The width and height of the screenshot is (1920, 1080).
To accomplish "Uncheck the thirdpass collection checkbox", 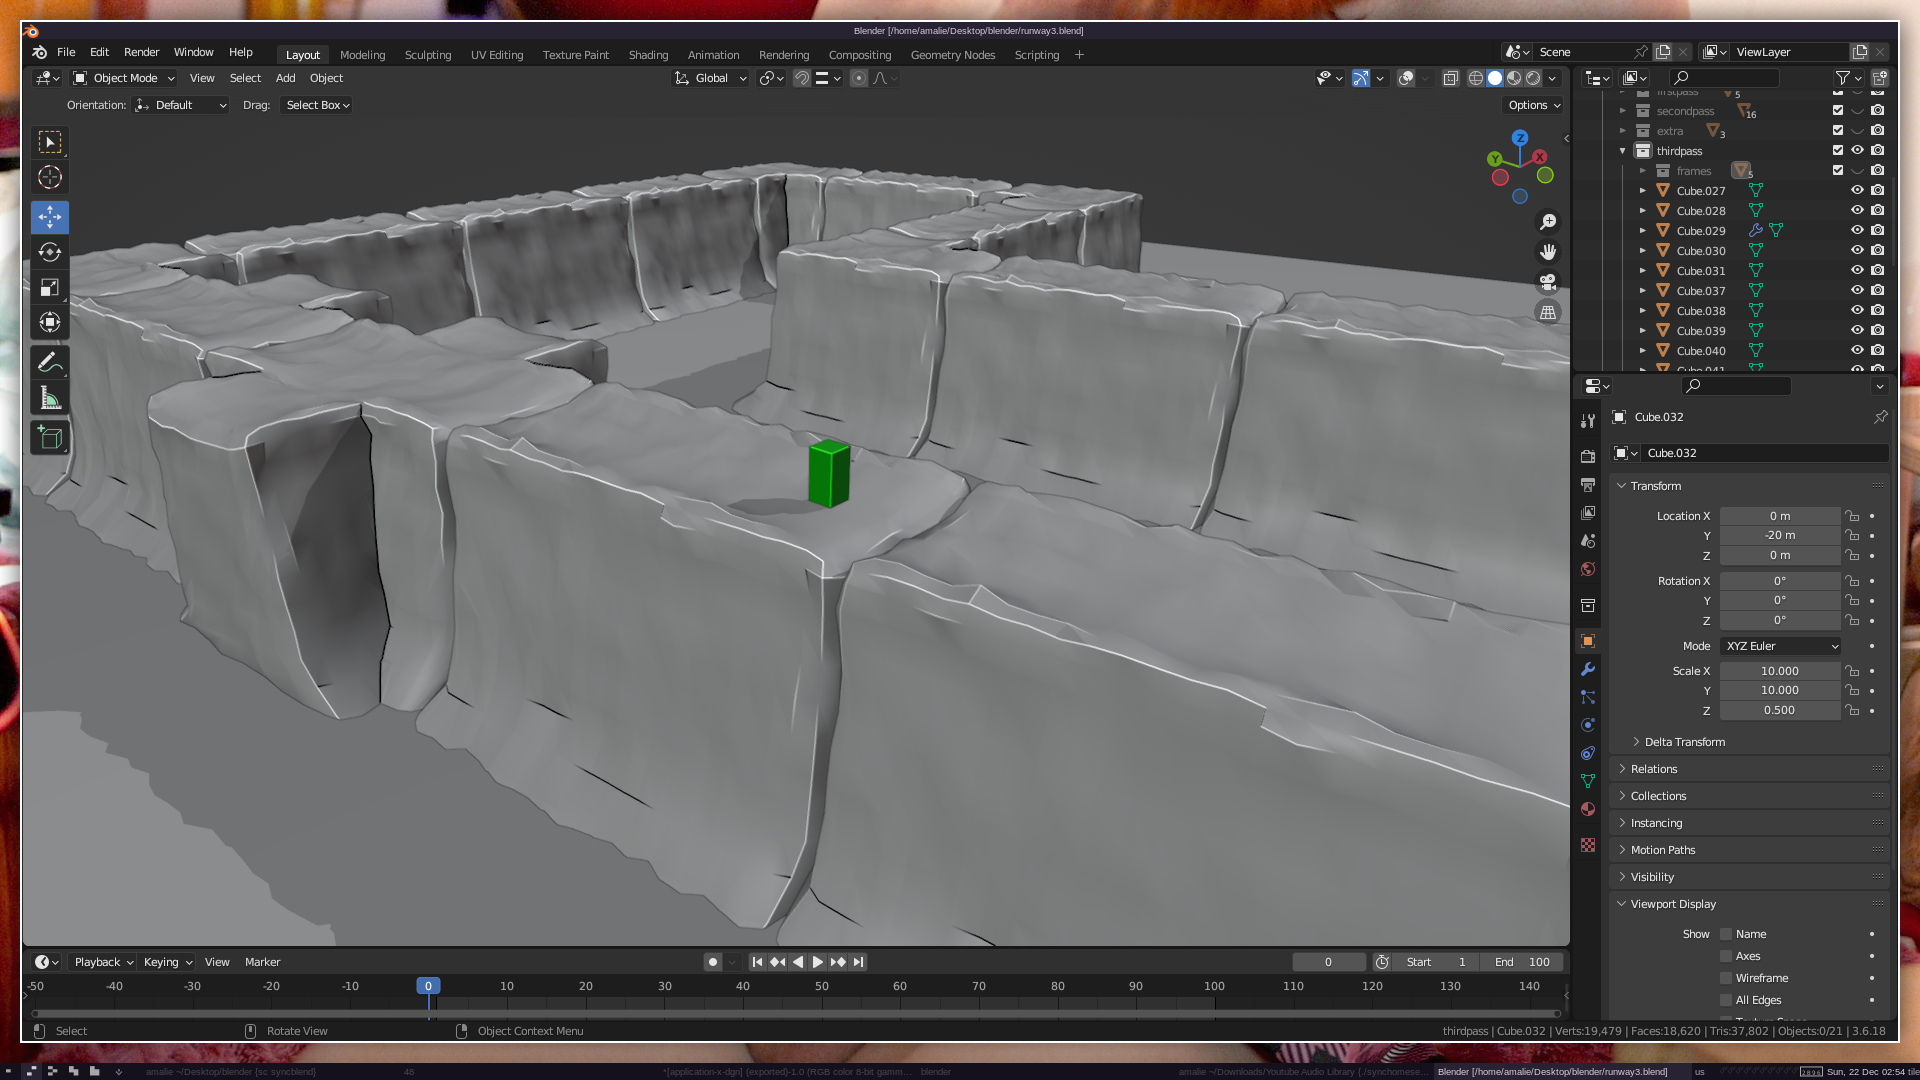I will tap(1838, 151).
